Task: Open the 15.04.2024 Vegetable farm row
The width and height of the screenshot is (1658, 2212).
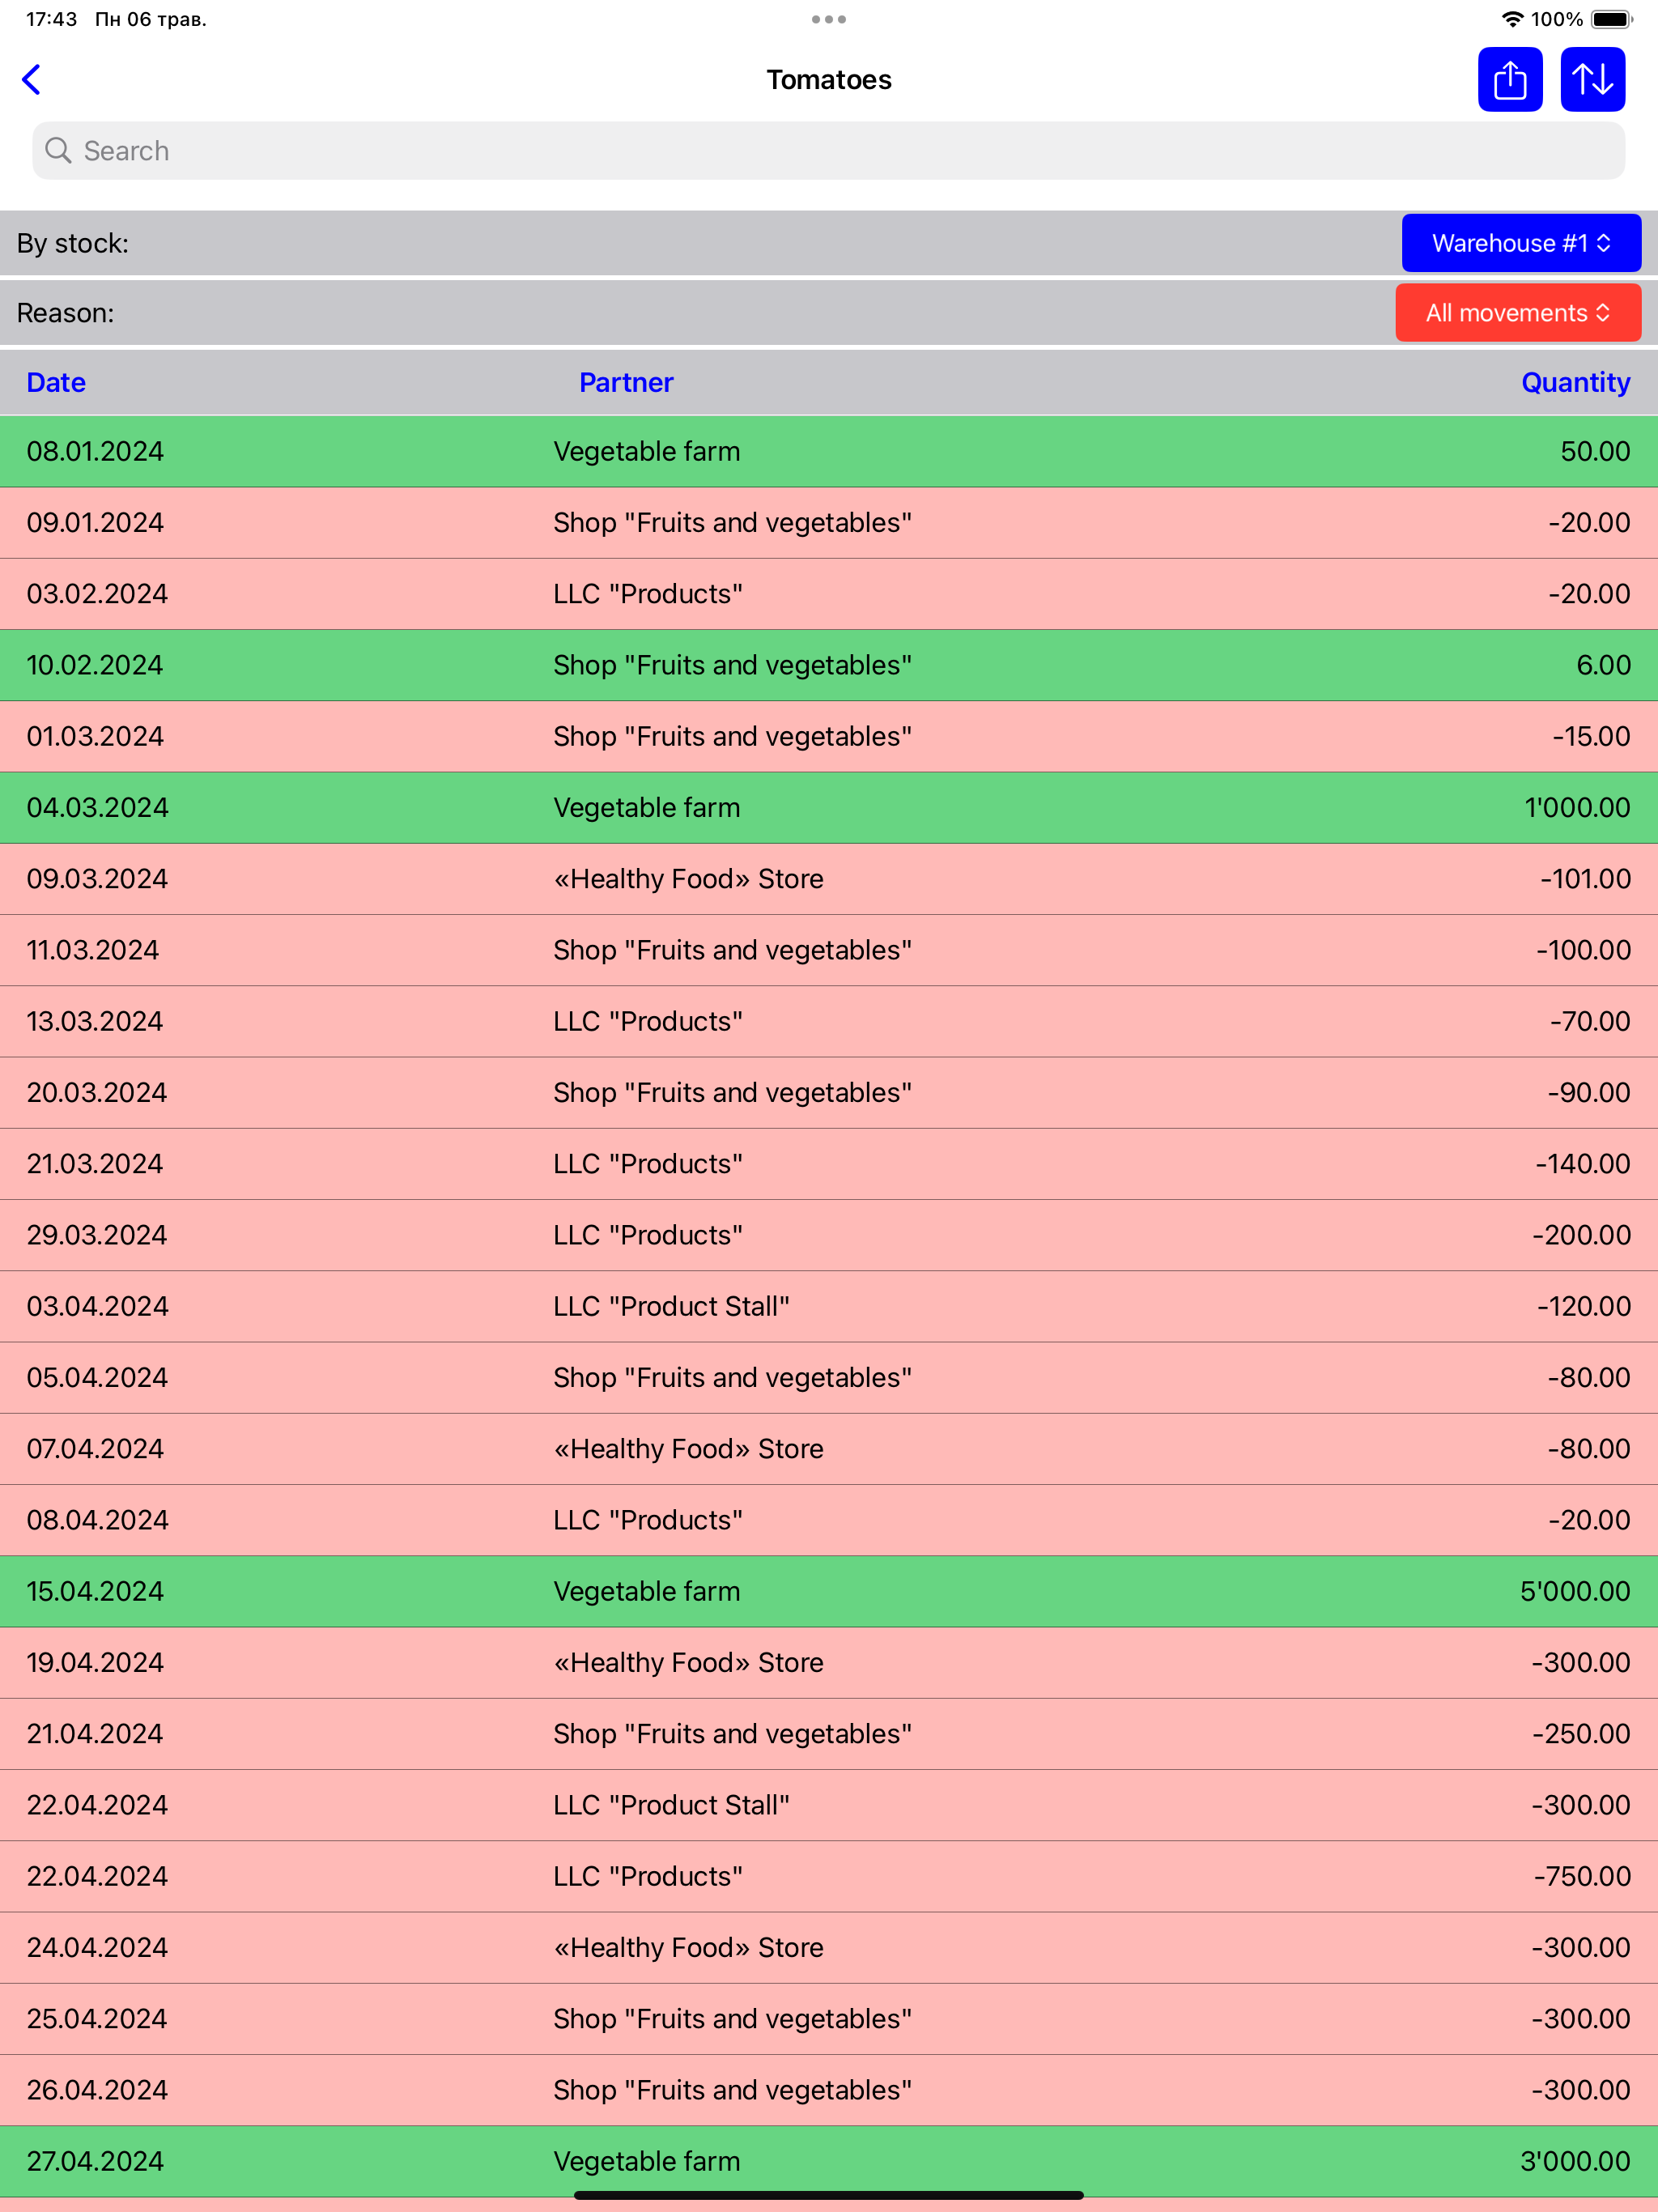Action: pyautogui.click(x=829, y=1592)
